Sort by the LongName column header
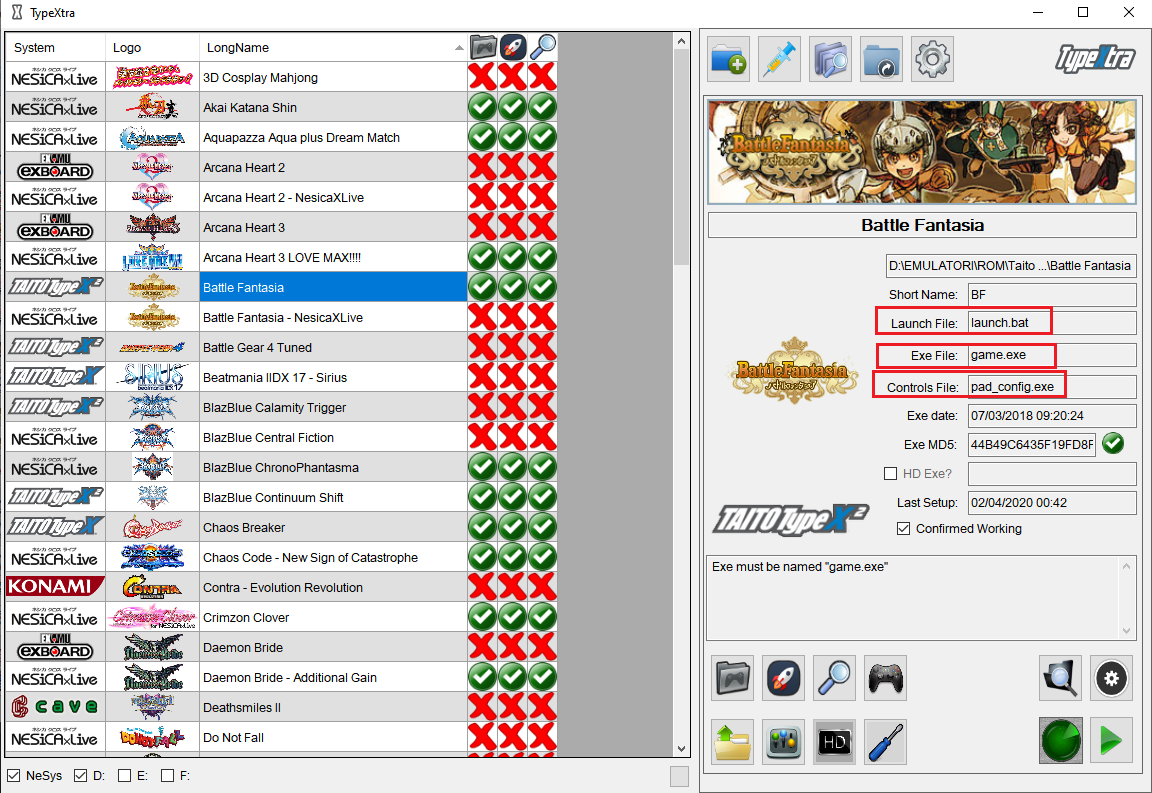 pyautogui.click(x=333, y=48)
